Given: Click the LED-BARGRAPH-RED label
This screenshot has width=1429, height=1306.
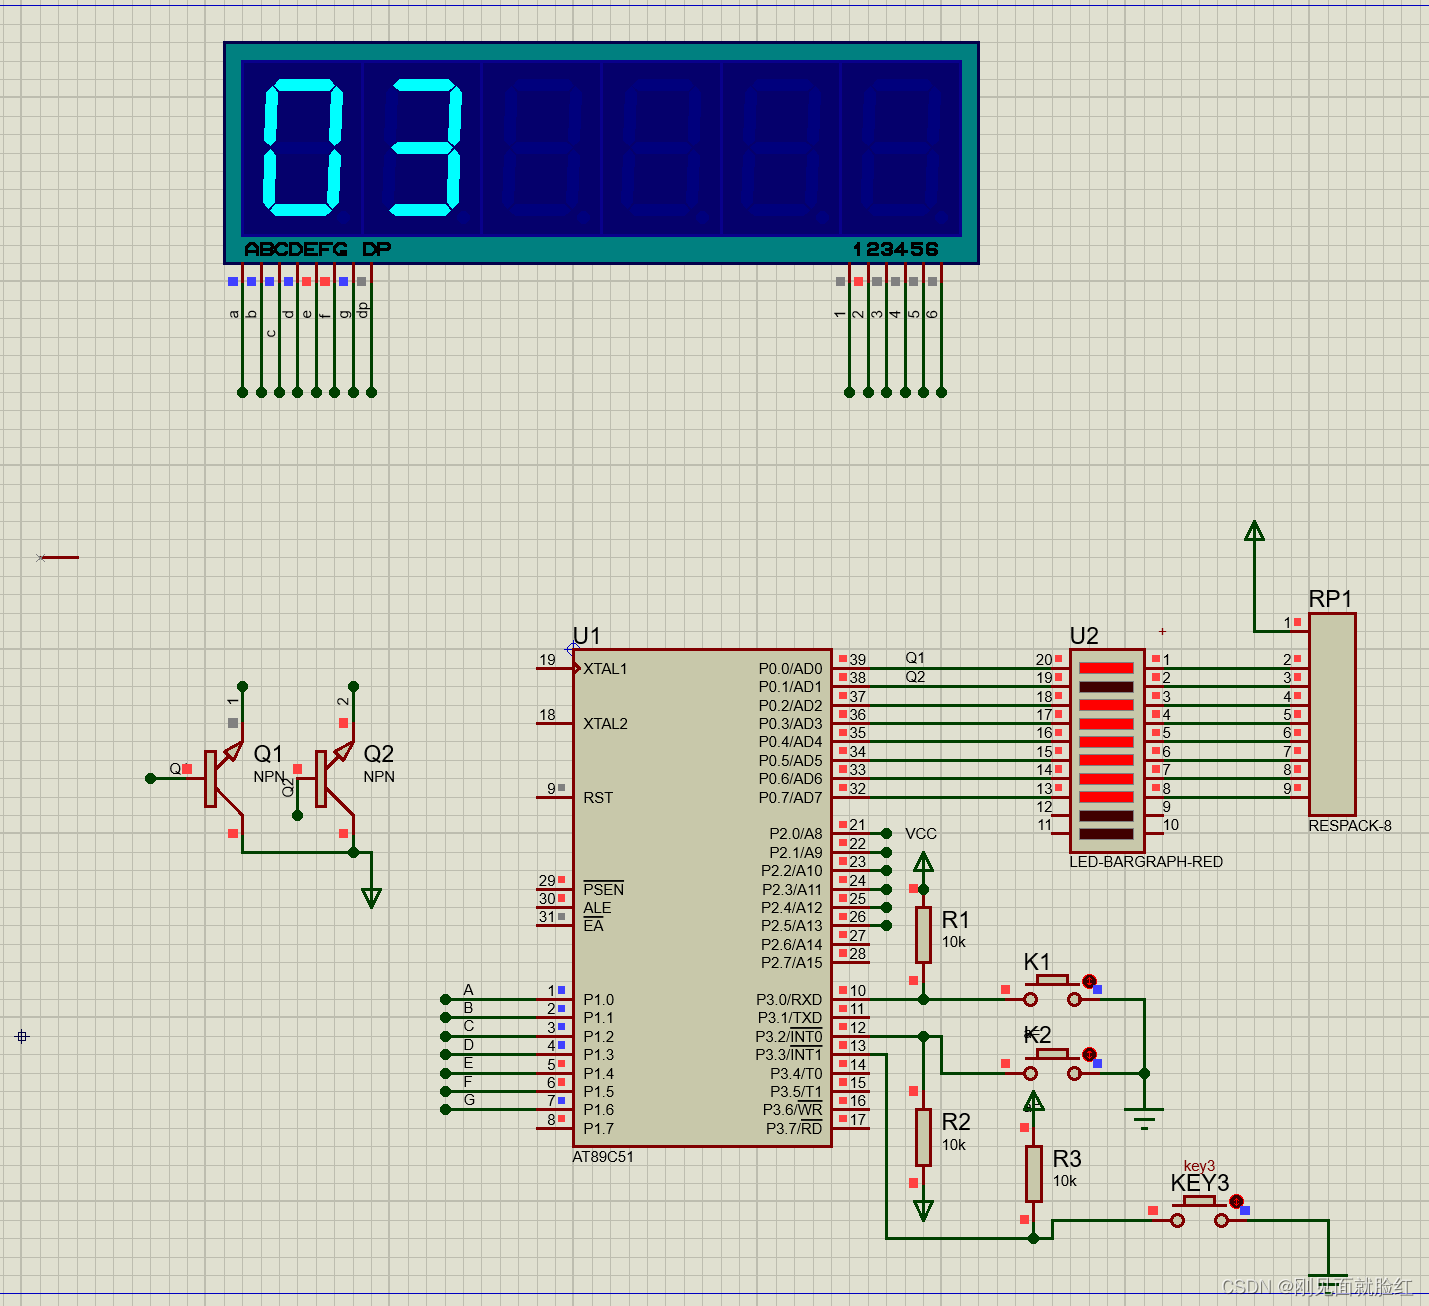Looking at the screenshot, I should tap(1146, 862).
